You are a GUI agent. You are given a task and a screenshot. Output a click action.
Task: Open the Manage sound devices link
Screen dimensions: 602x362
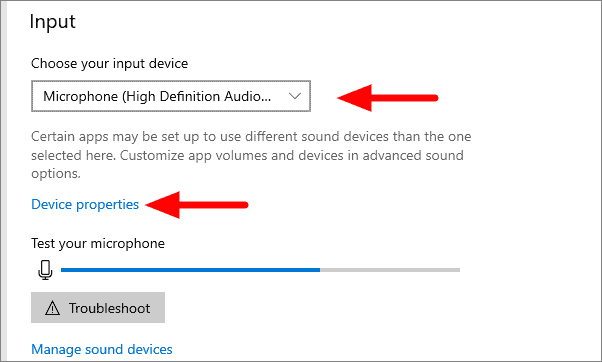tap(102, 349)
